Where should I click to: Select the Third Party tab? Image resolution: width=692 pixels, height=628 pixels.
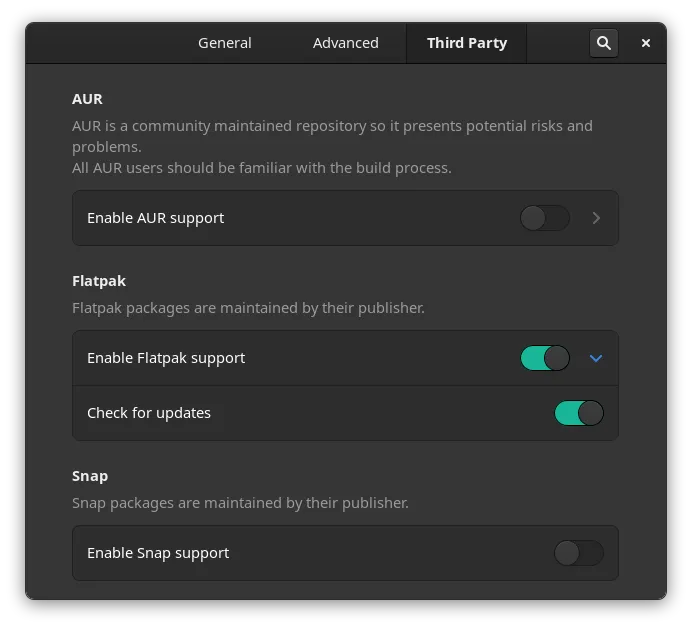pyautogui.click(x=466, y=43)
